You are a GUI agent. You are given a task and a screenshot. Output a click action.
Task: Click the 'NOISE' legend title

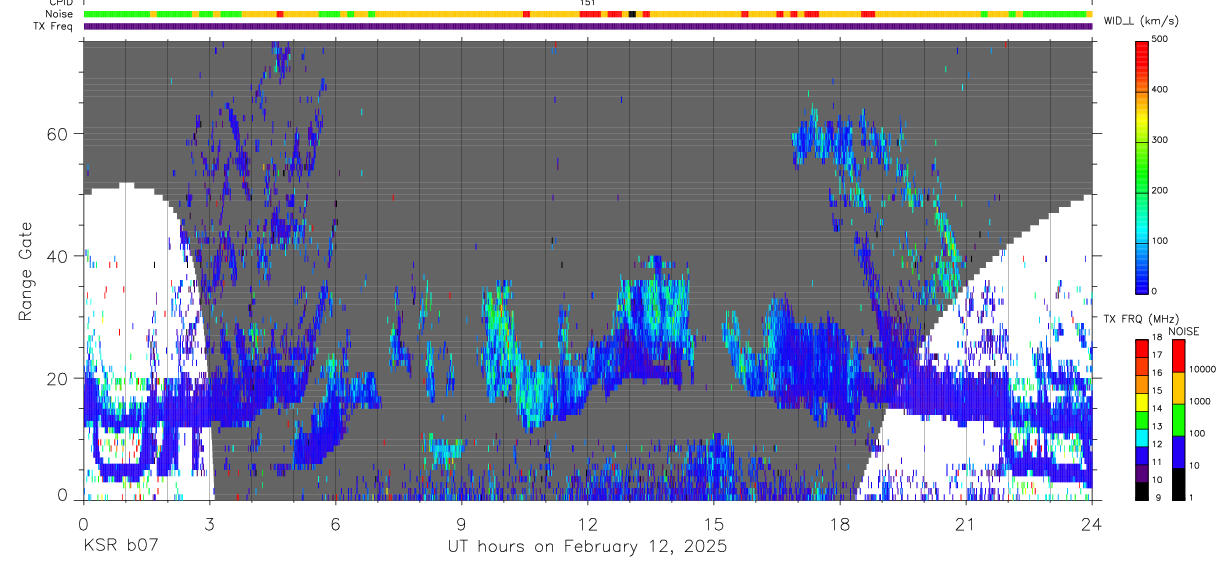pos(1183,332)
